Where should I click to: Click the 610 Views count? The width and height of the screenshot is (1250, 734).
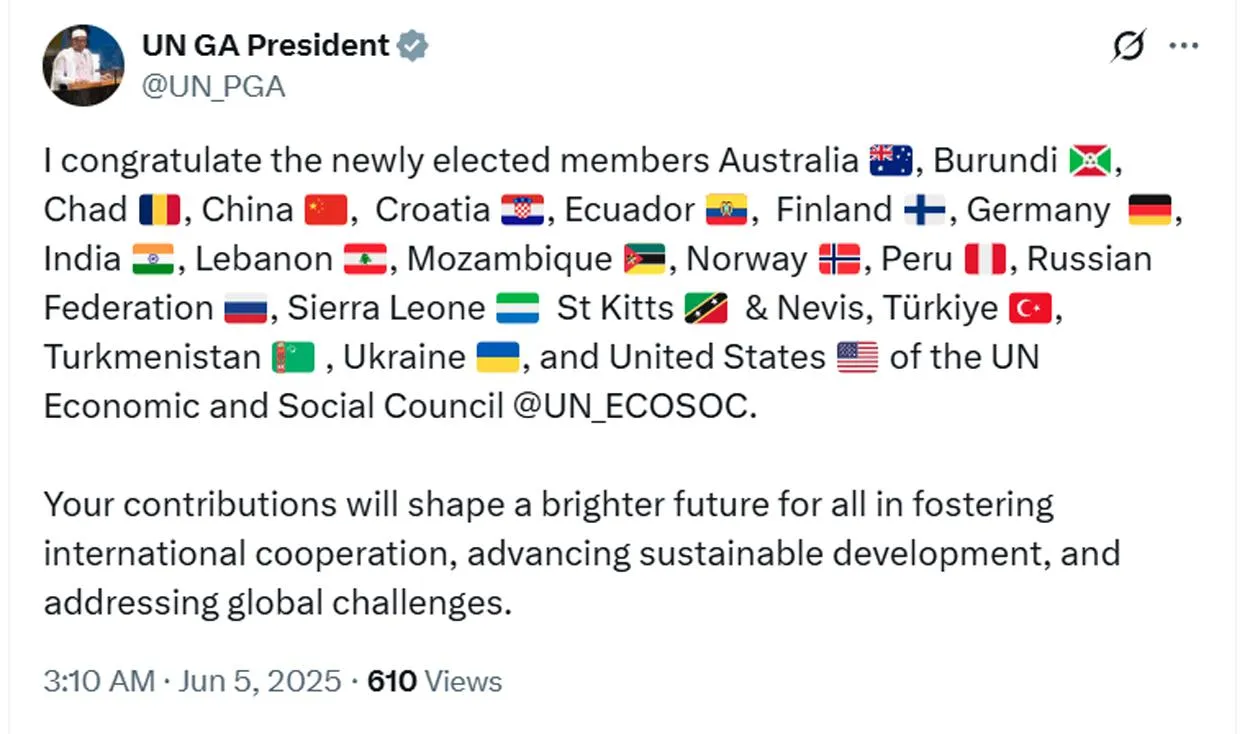pos(435,682)
